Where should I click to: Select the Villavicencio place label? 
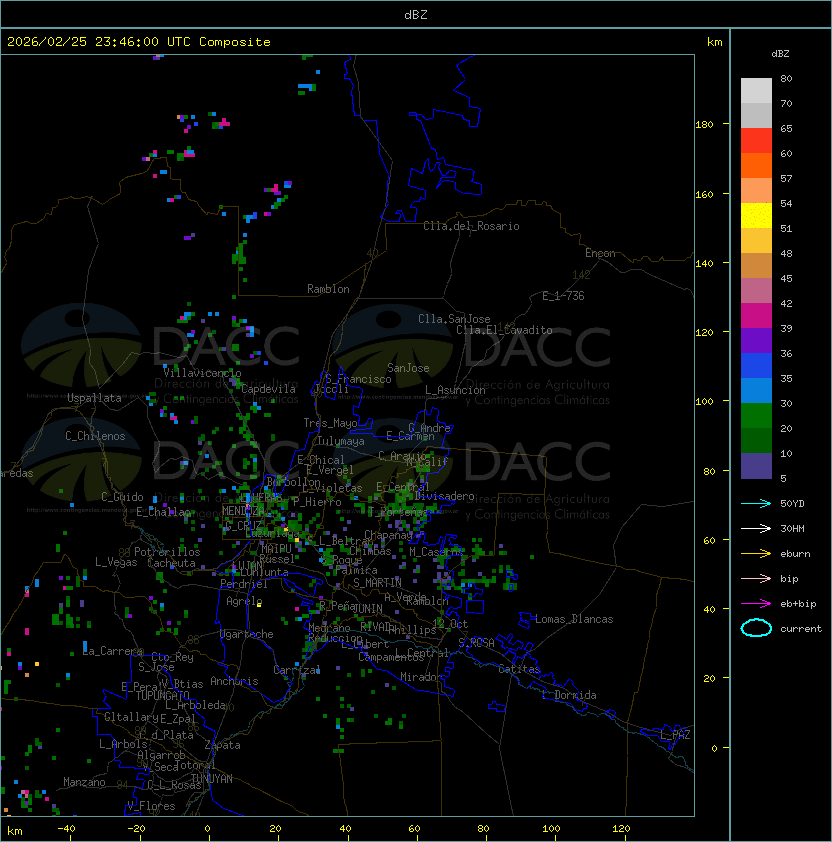[x=202, y=373]
